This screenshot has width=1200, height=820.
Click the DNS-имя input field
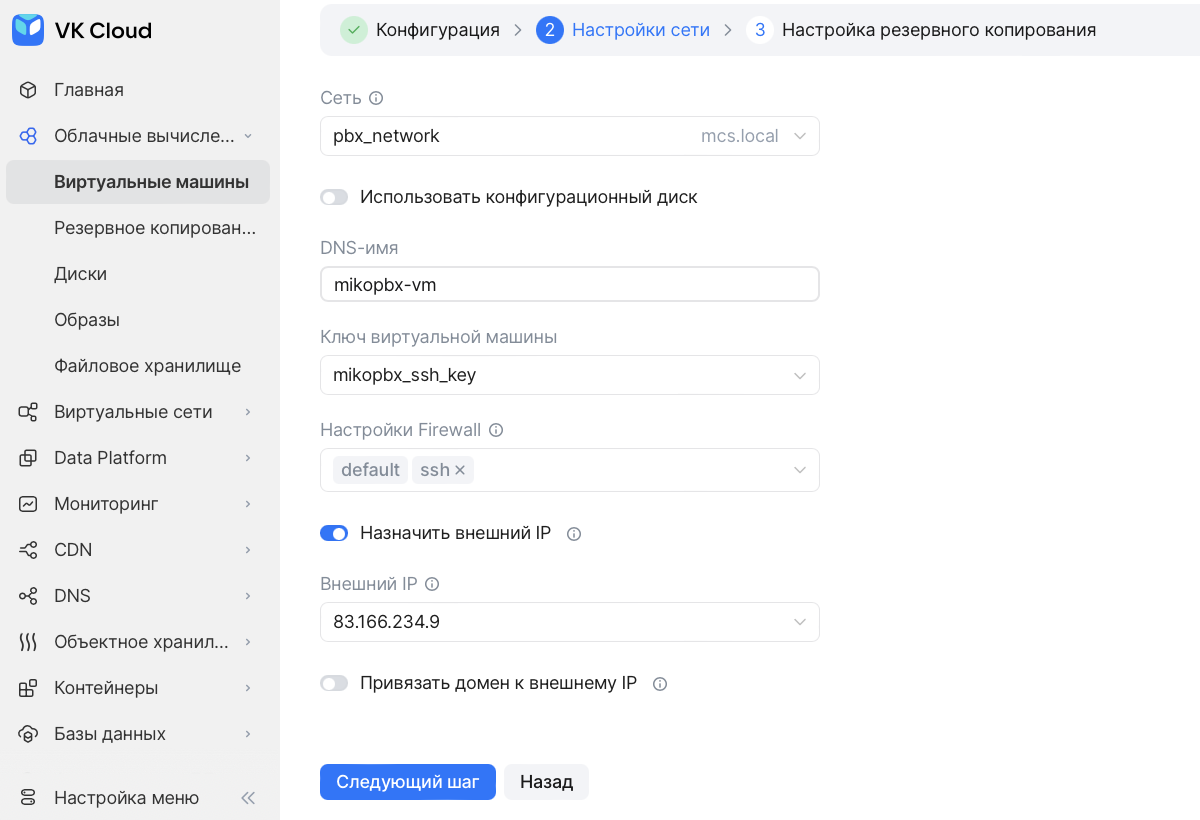pos(569,284)
